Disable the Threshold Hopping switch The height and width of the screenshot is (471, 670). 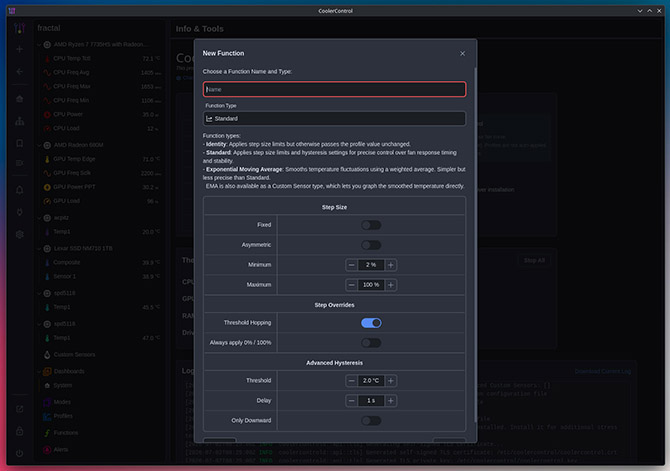pos(371,323)
